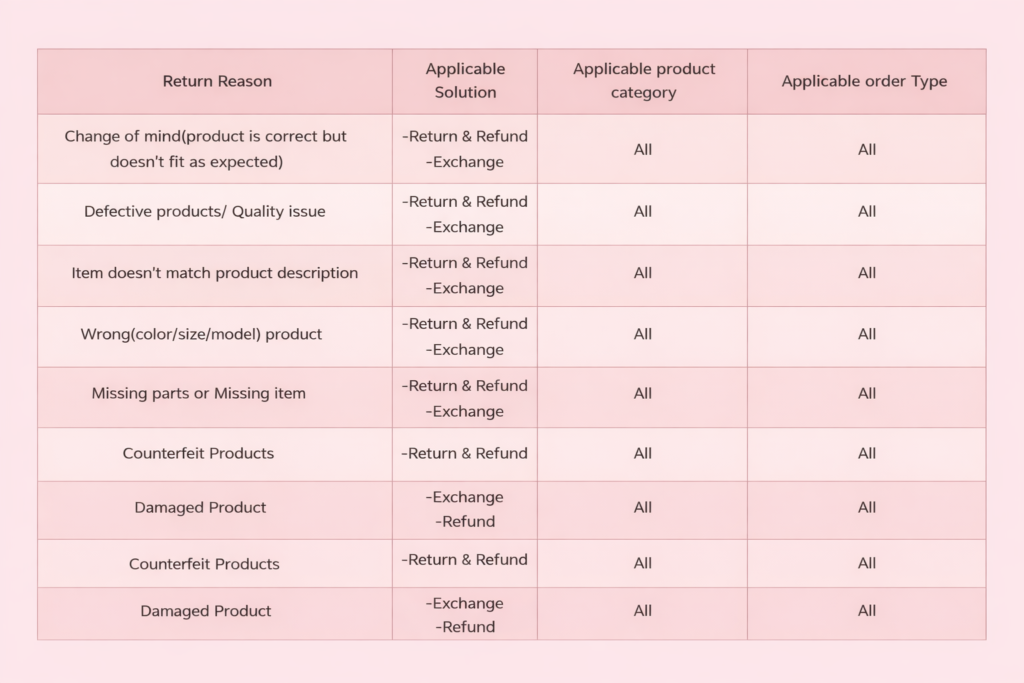Click the solution cell for Wrong product row
The width and height of the screenshot is (1024, 683).
click(465, 337)
